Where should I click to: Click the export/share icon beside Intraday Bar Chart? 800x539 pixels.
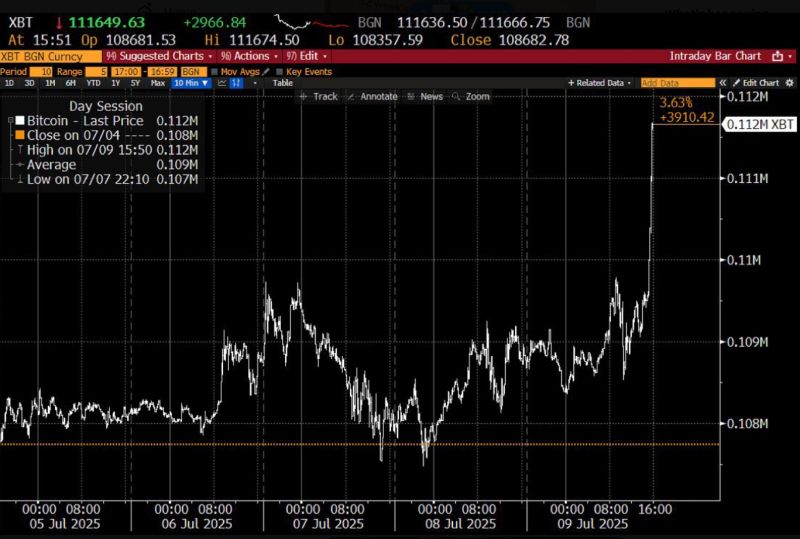tap(776, 57)
